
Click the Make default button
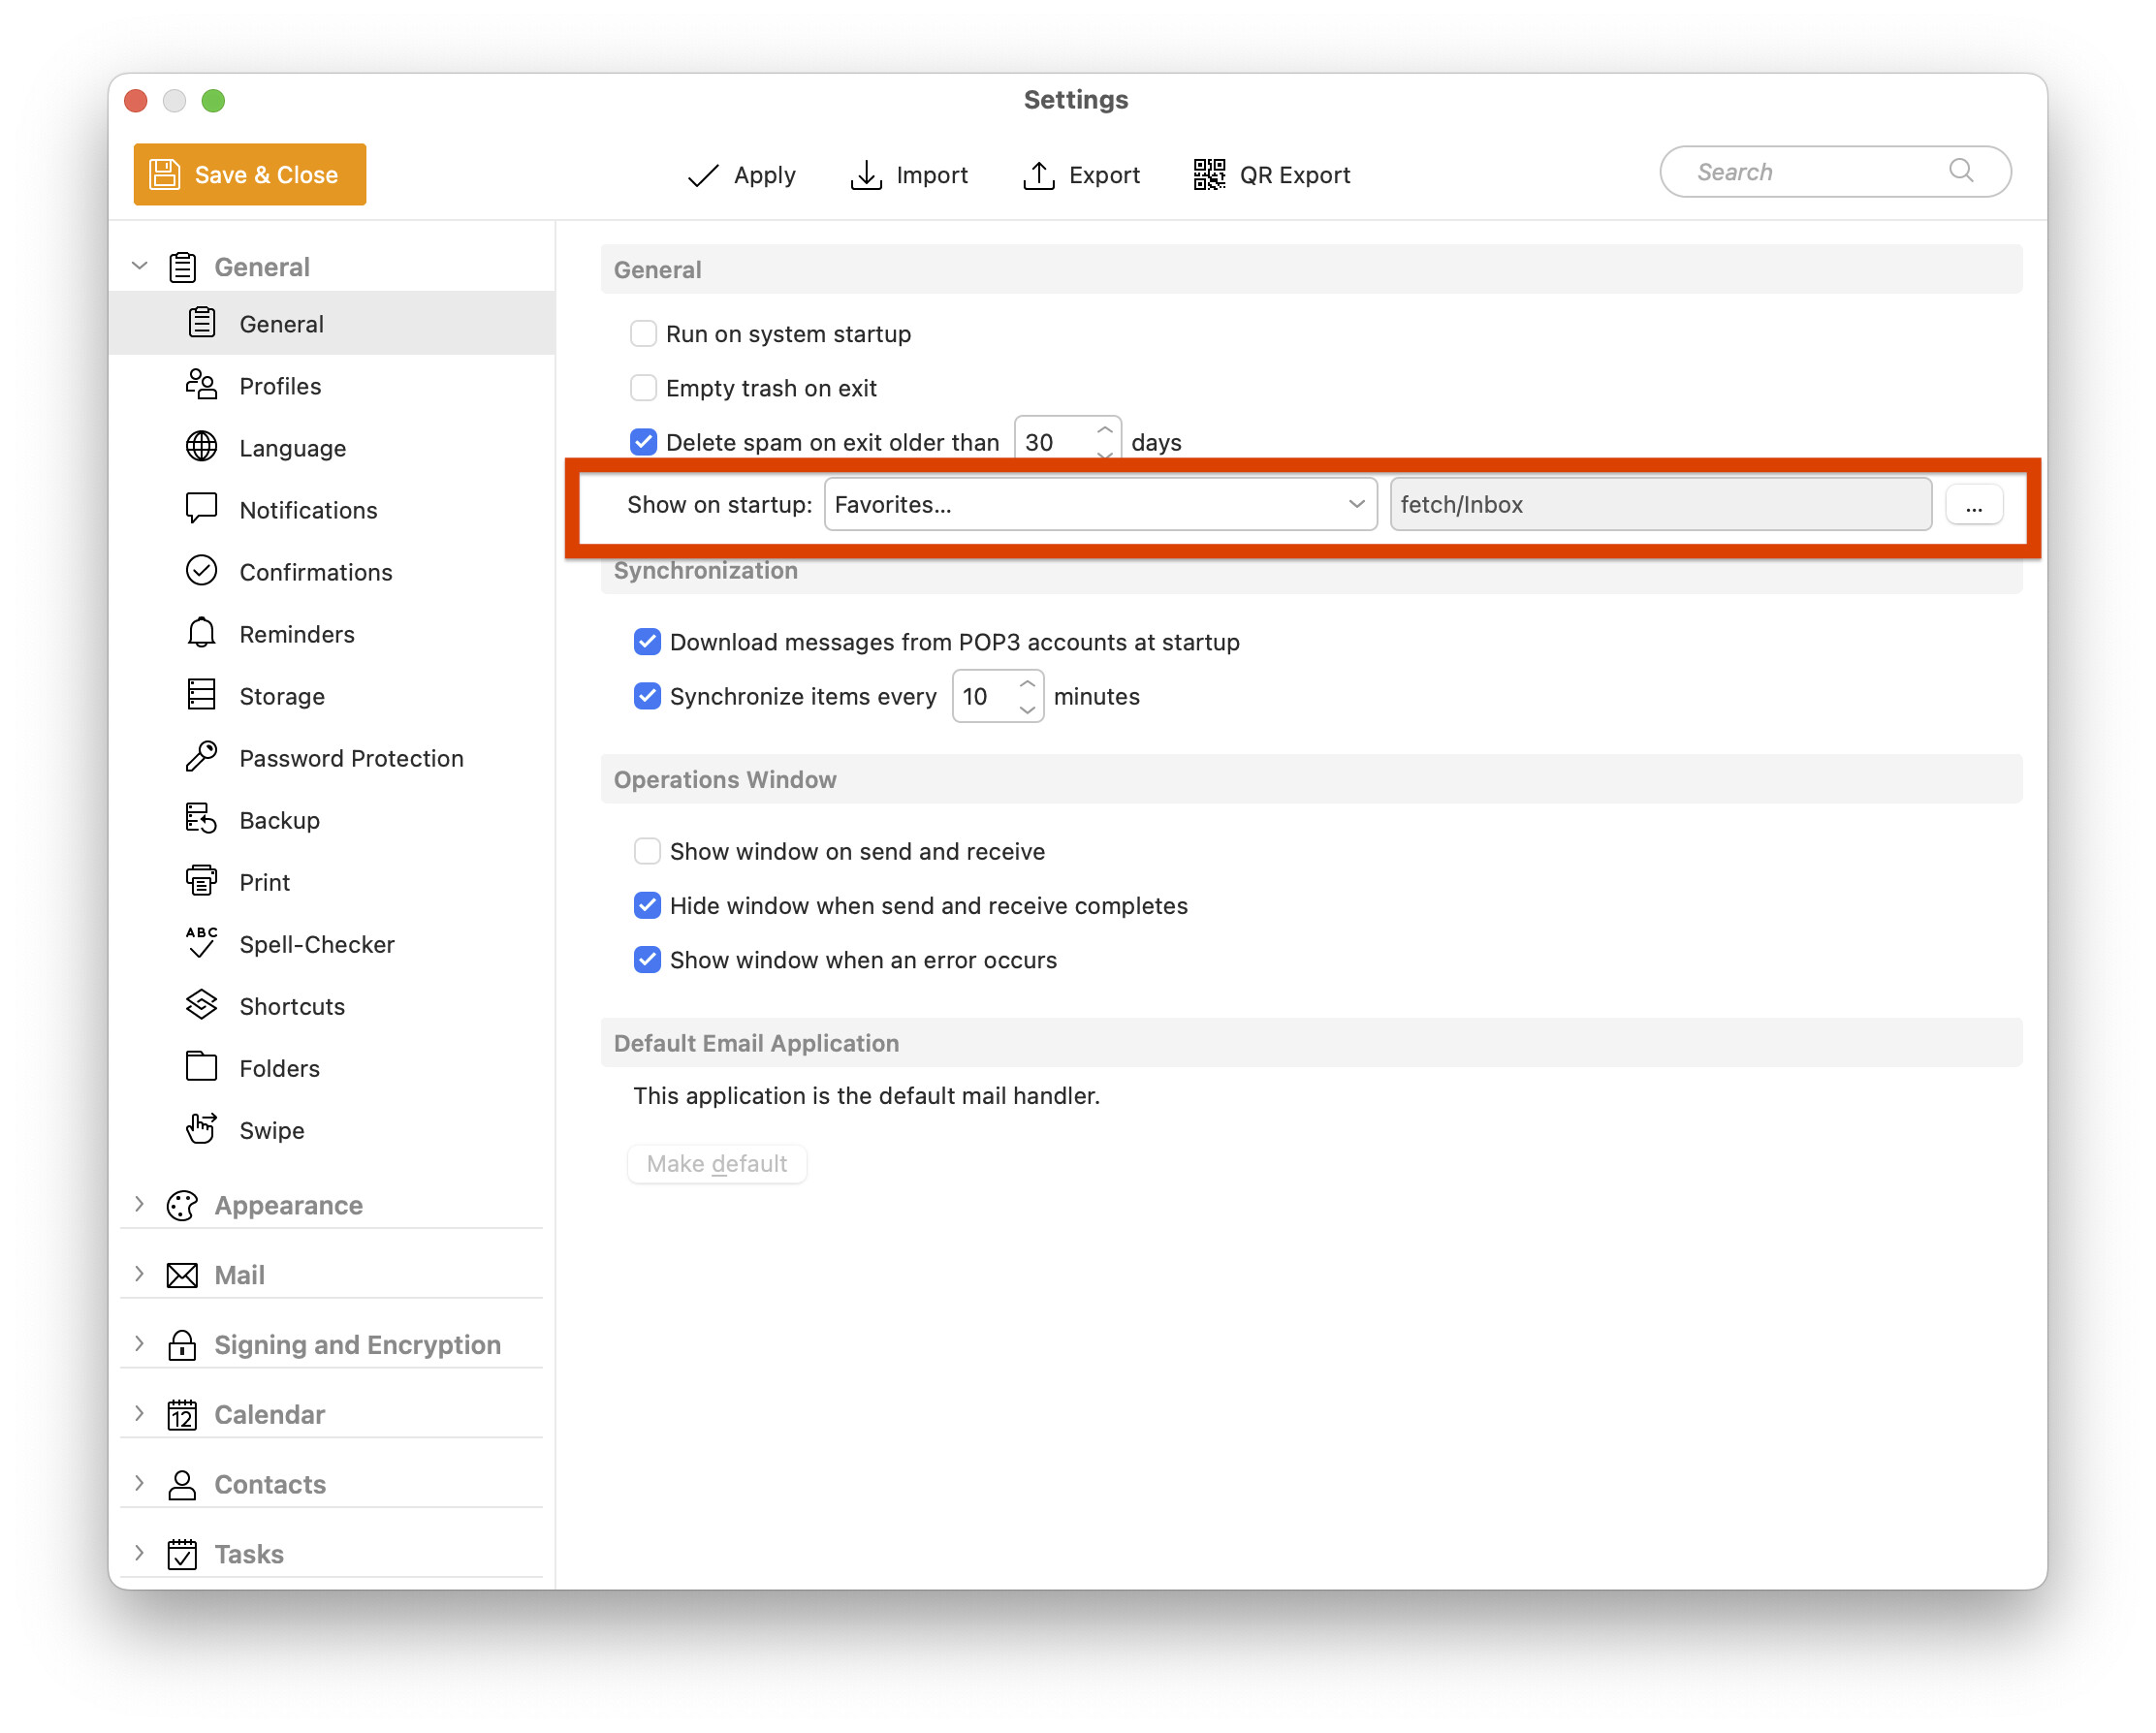717,1164
